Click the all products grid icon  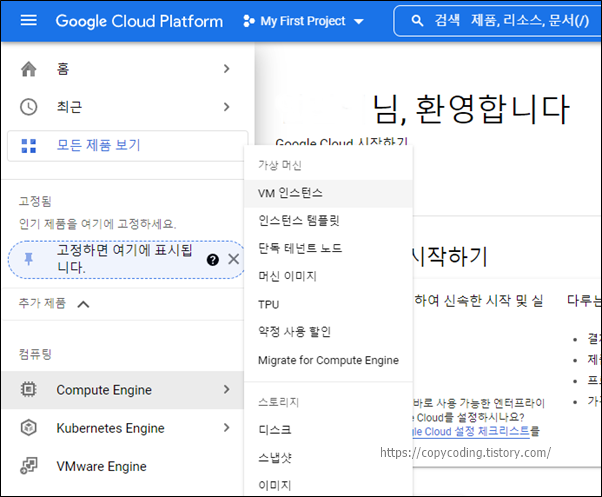(x=29, y=146)
